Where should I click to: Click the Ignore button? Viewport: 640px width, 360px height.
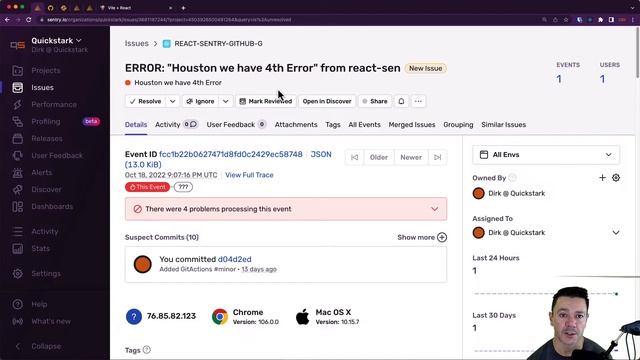(x=200, y=101)
